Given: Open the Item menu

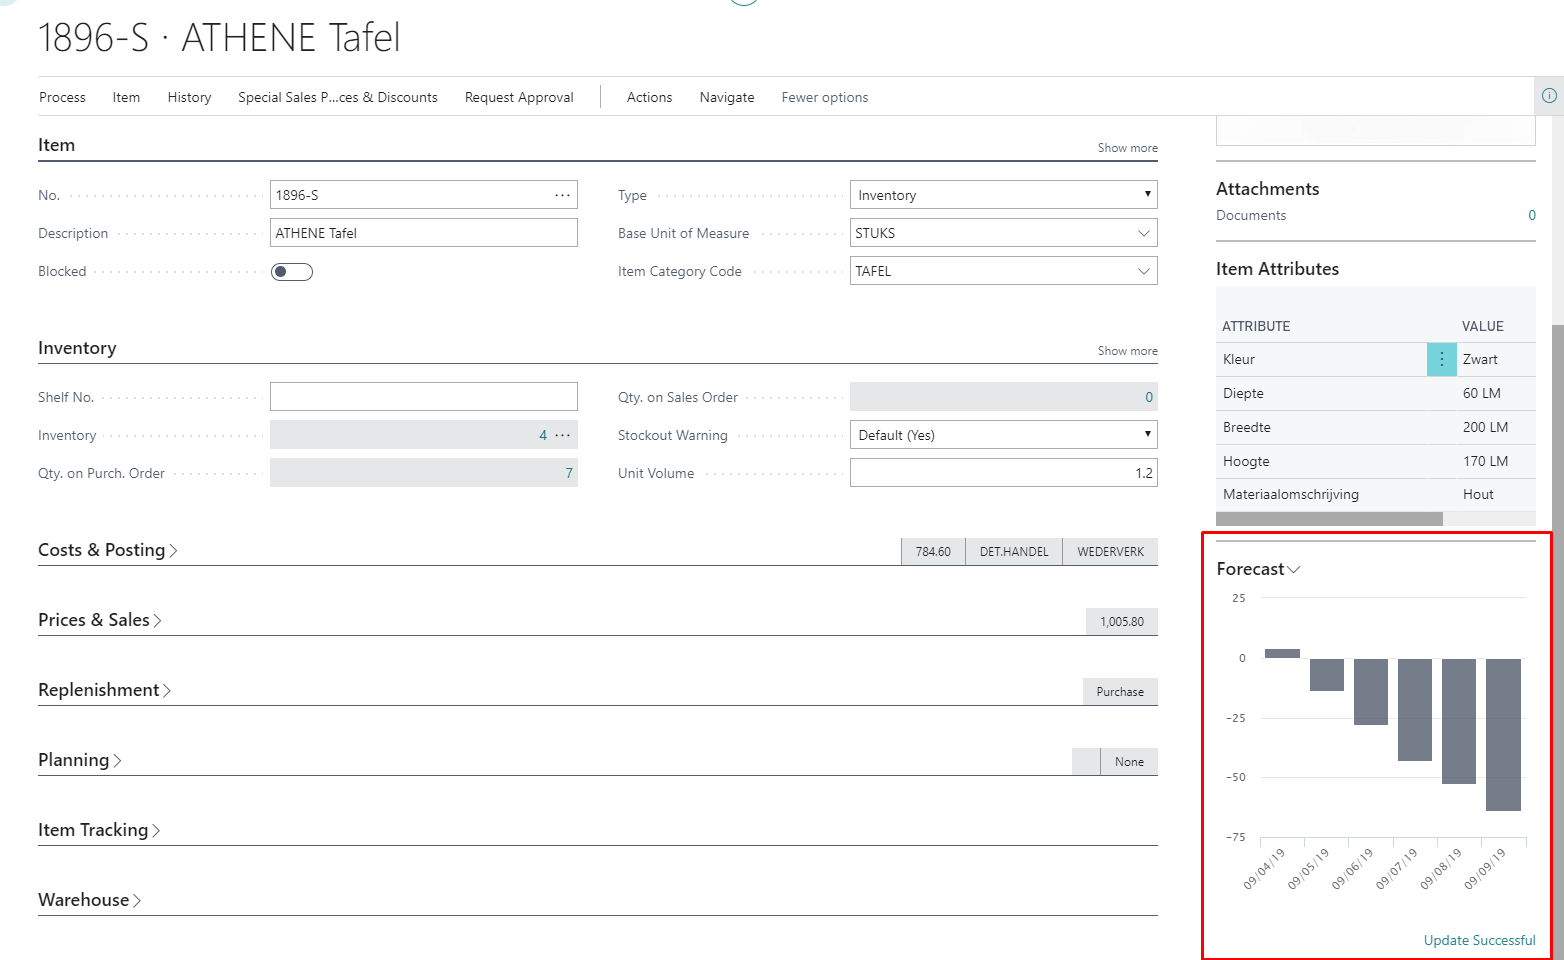Looking at the screenshot, I should (126, 97).
